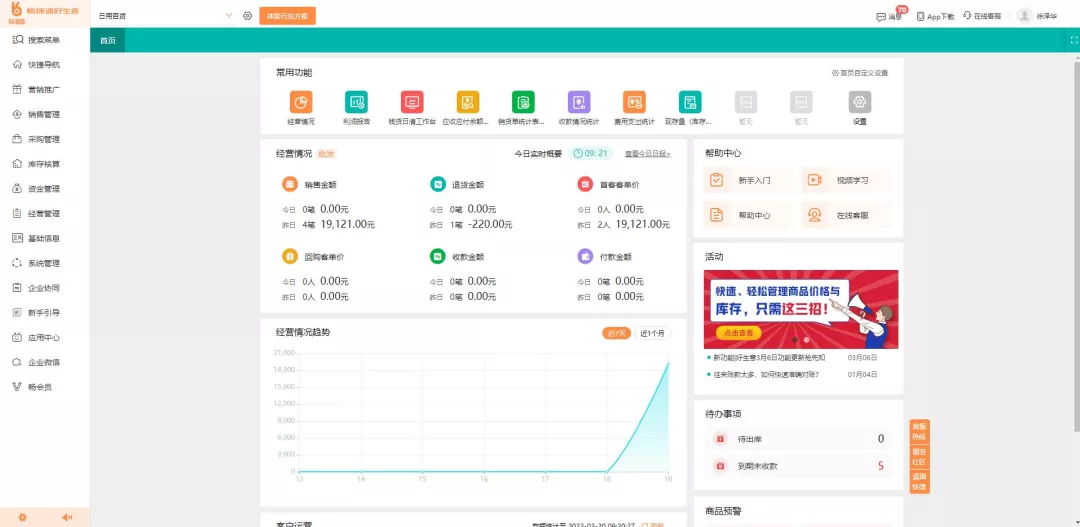
Task: Click the settings gear at sidebar bottom
Action: pyautogui.click(x=22, y=517)
